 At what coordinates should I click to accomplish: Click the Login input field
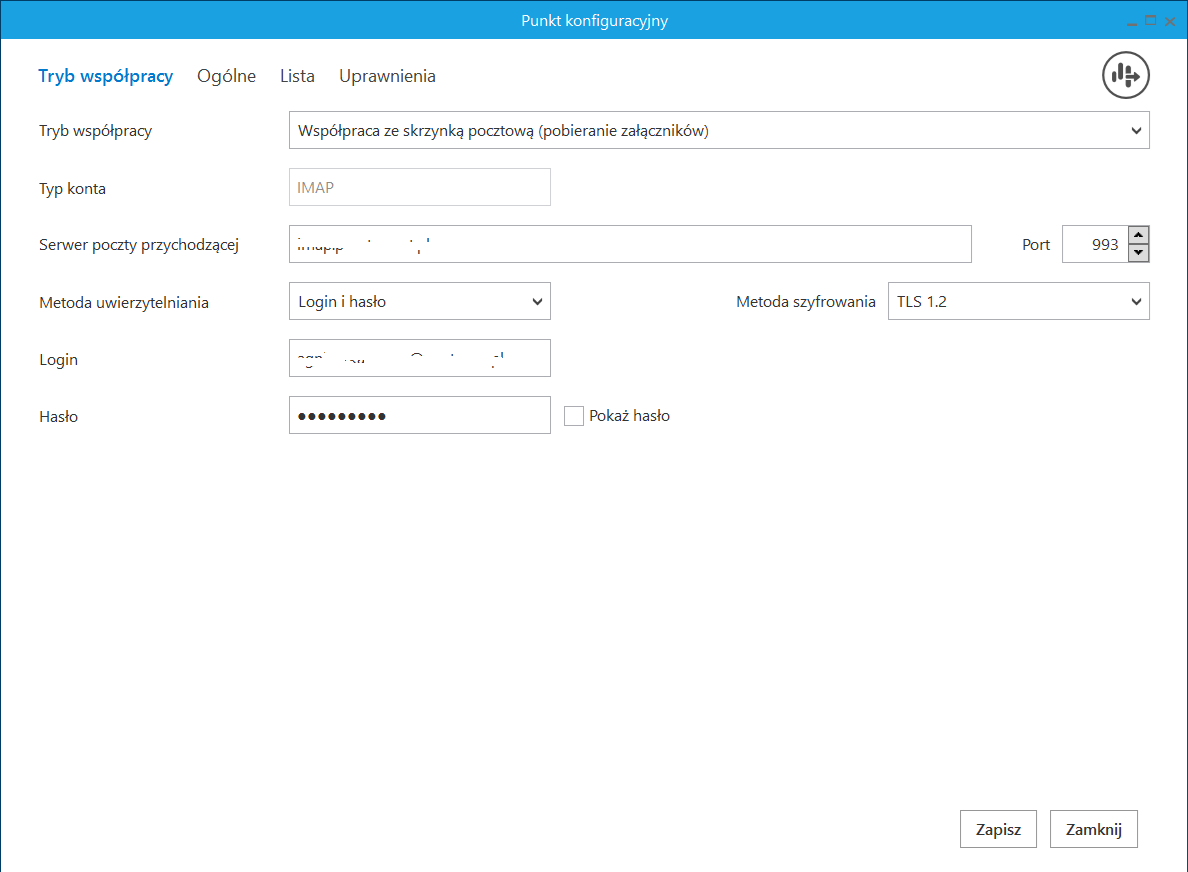[419, 358]
